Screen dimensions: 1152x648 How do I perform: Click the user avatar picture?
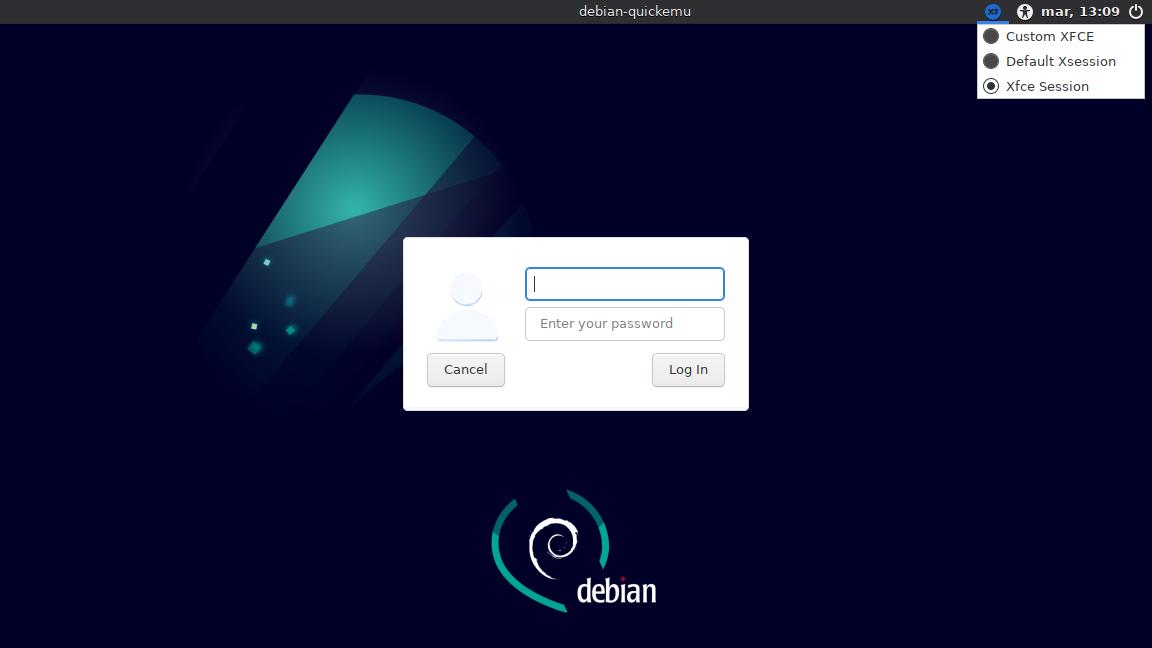[467, 306]
